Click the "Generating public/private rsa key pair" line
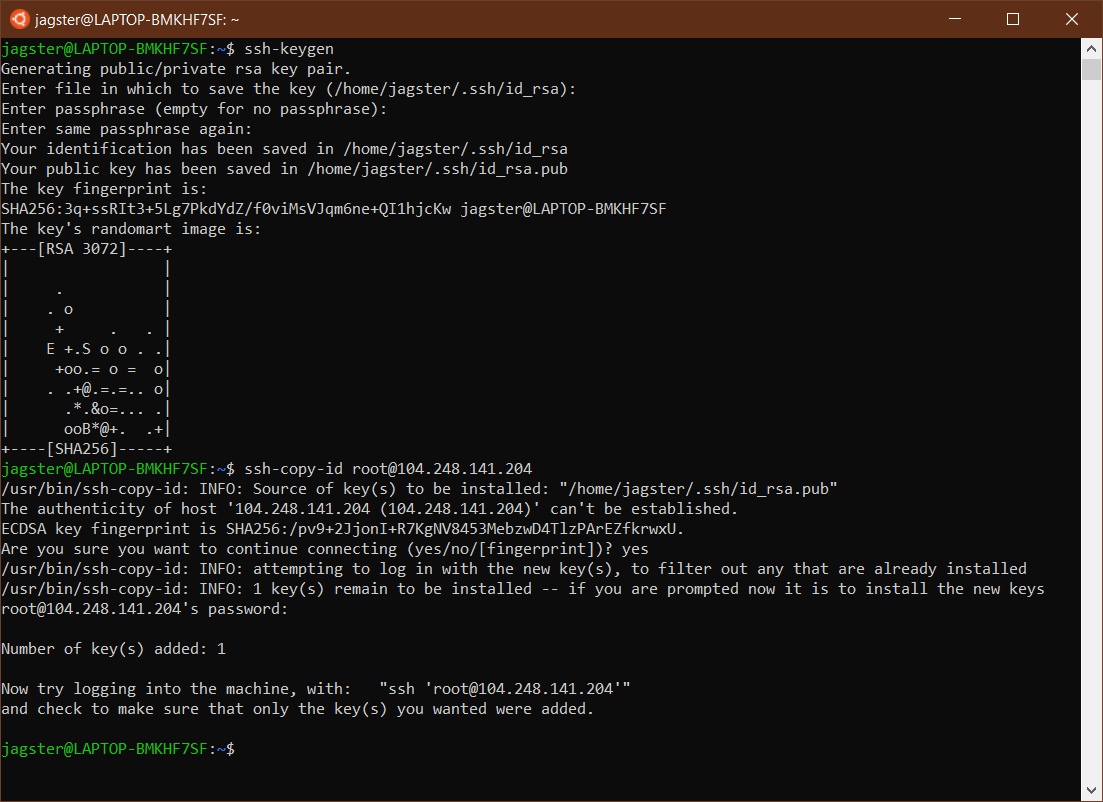This screenshot has height=802, width=1103. (x=176, y=69)
